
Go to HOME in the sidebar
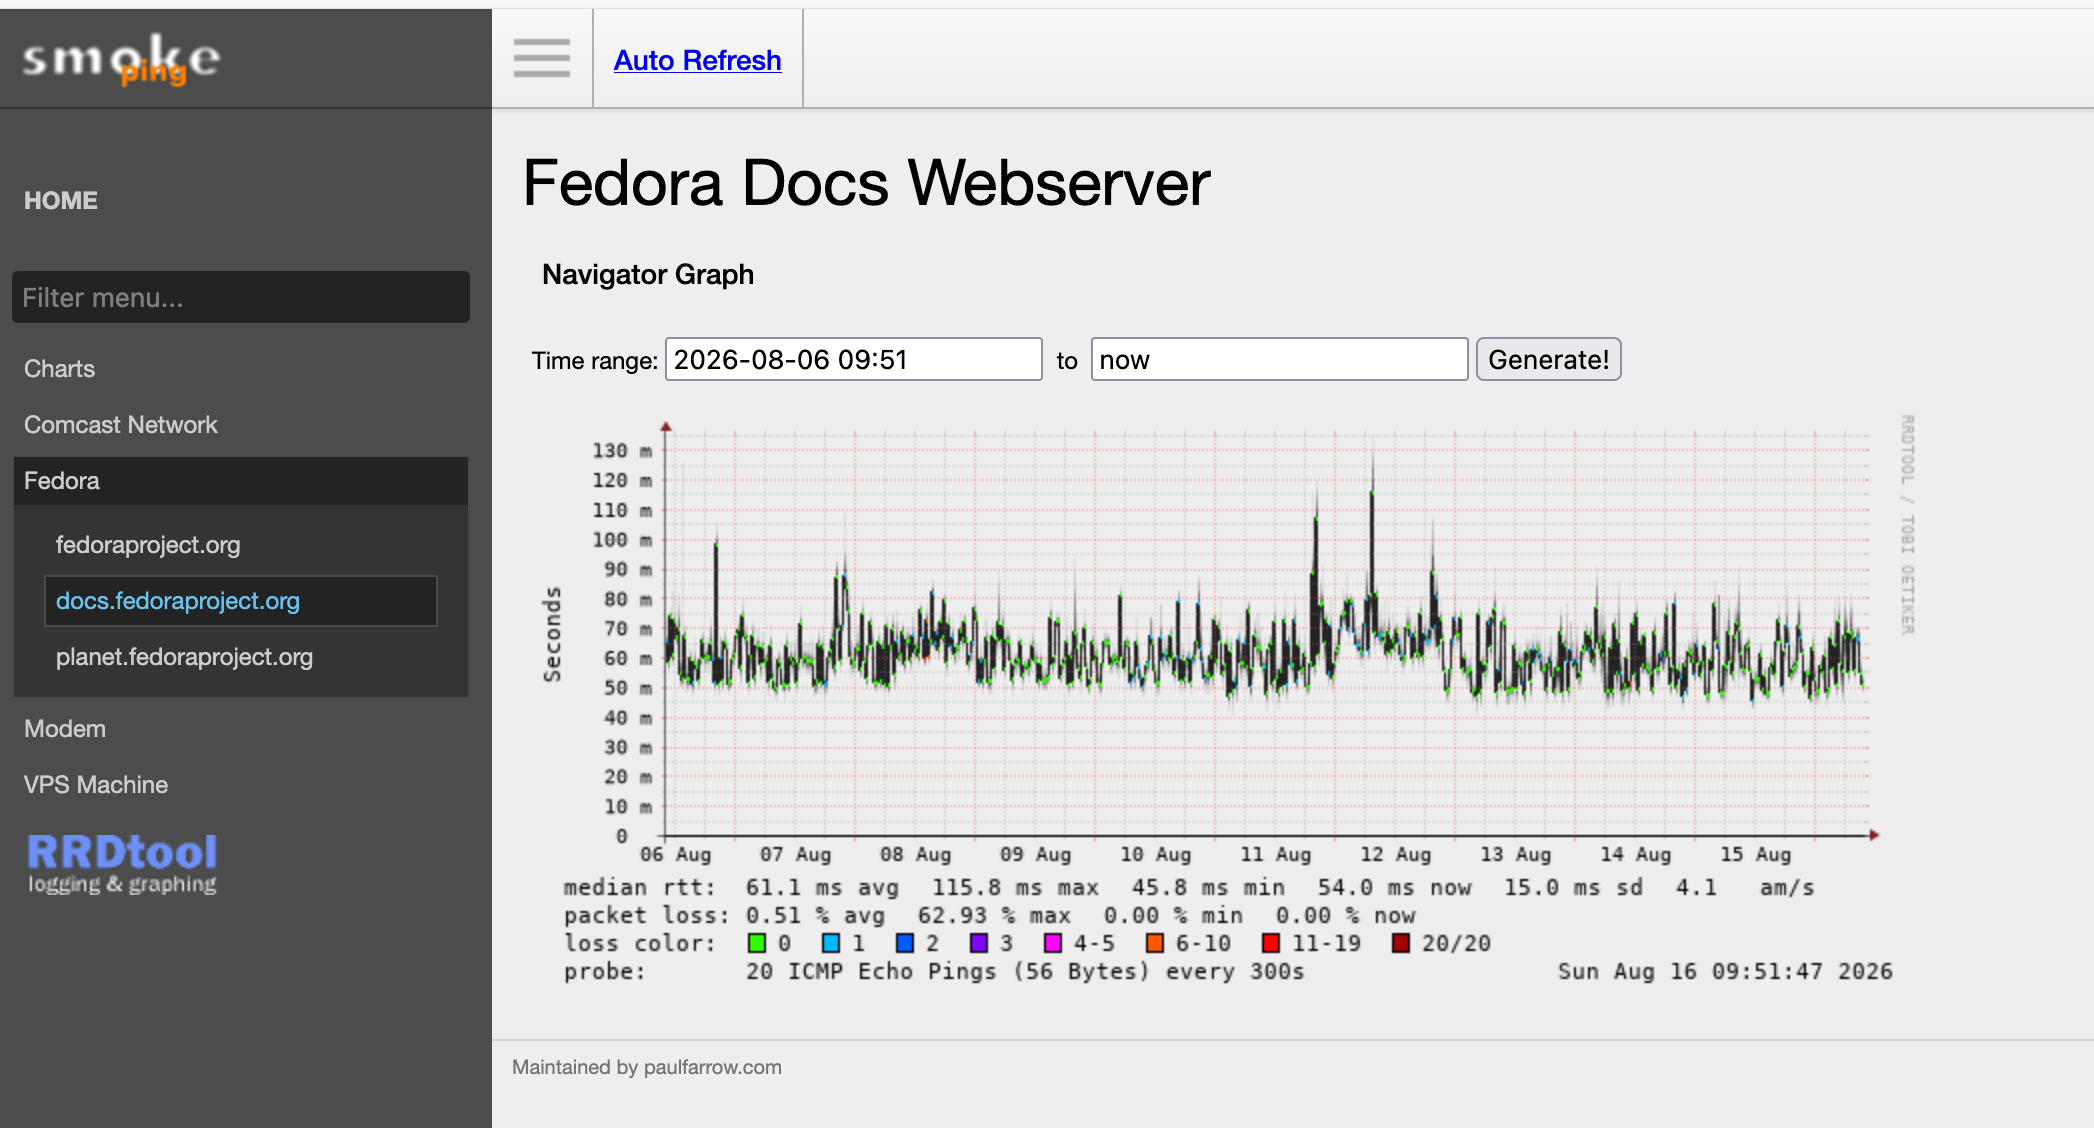click(61, 200)
